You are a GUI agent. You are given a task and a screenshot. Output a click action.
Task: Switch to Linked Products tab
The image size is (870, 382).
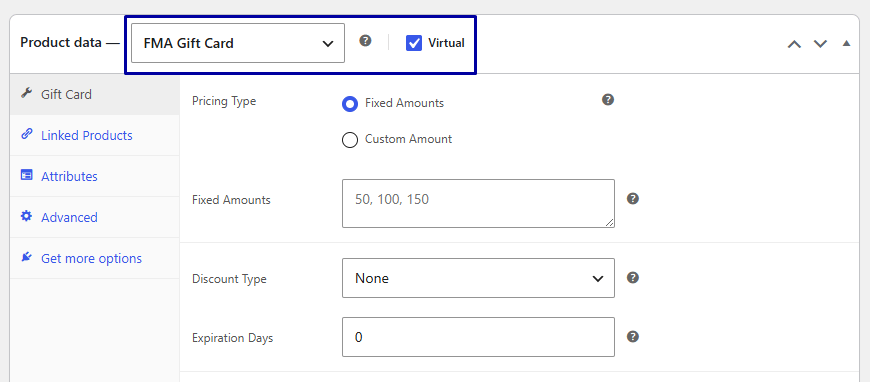tap(94, 135)
